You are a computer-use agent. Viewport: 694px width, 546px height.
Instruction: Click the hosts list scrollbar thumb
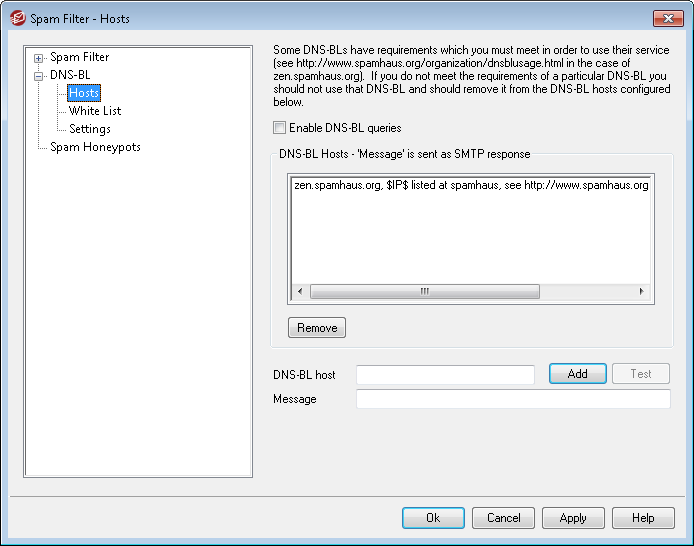424,292
